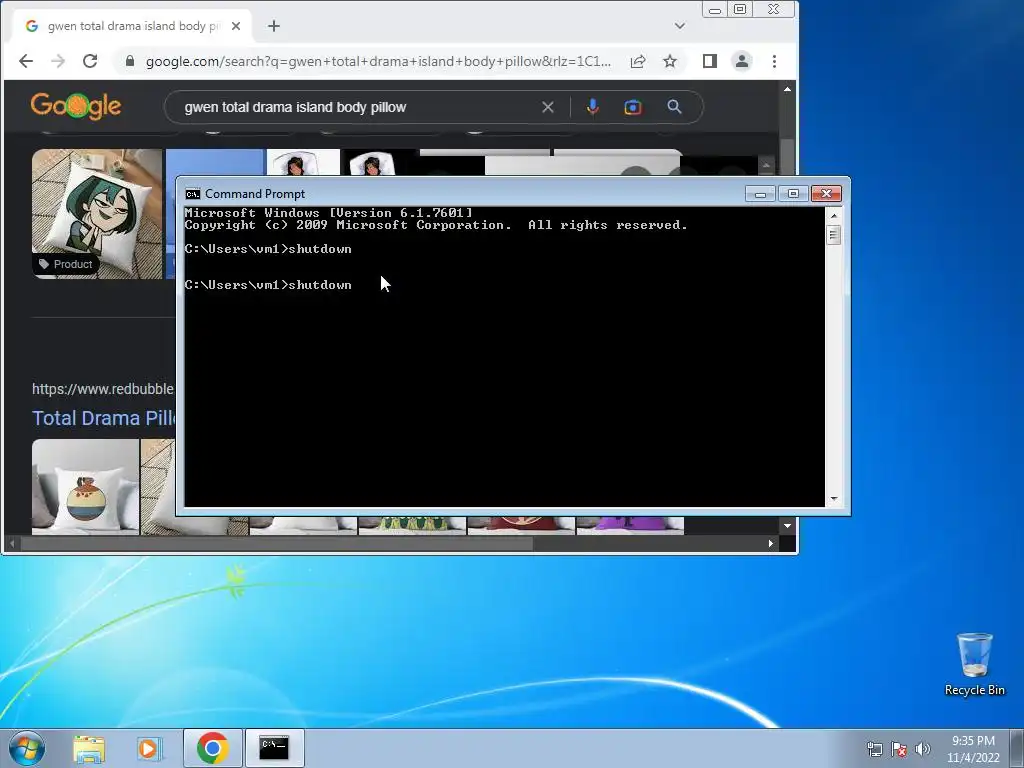Select the gwen total drama island tab
The image size is (1024, 768).
pos(133,26)
